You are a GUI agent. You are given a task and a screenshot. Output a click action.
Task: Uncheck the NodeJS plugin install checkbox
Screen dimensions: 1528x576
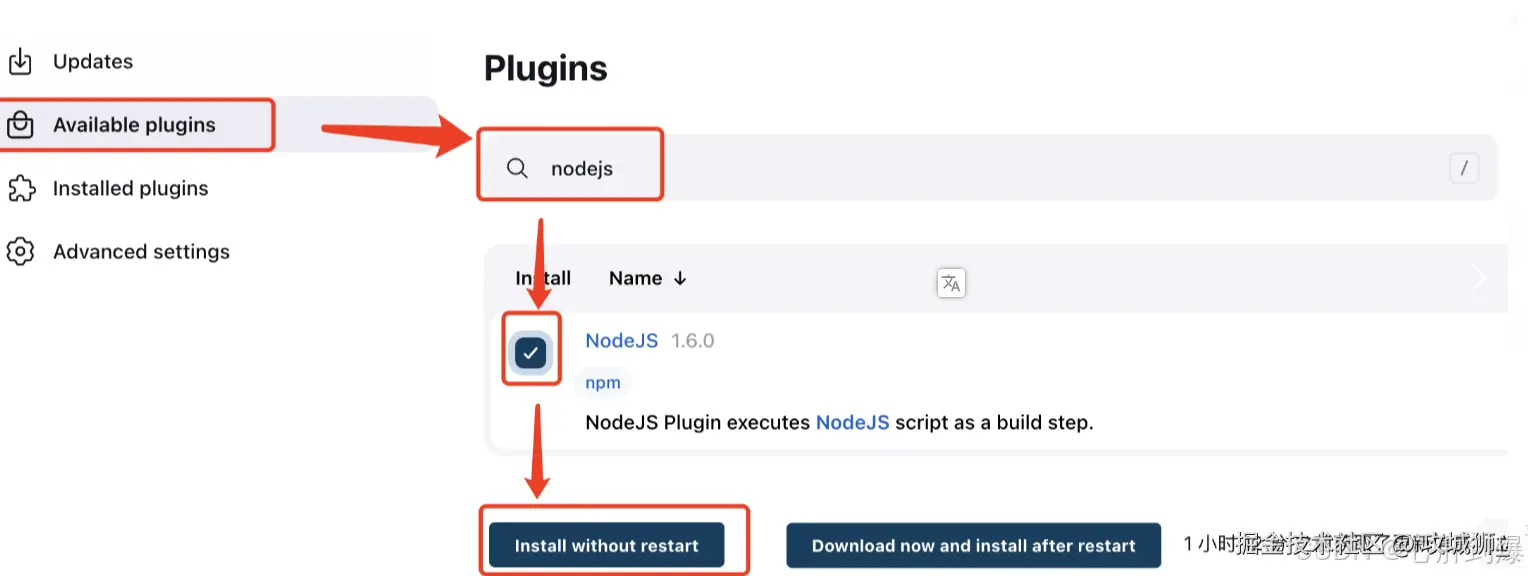[530, 351]
